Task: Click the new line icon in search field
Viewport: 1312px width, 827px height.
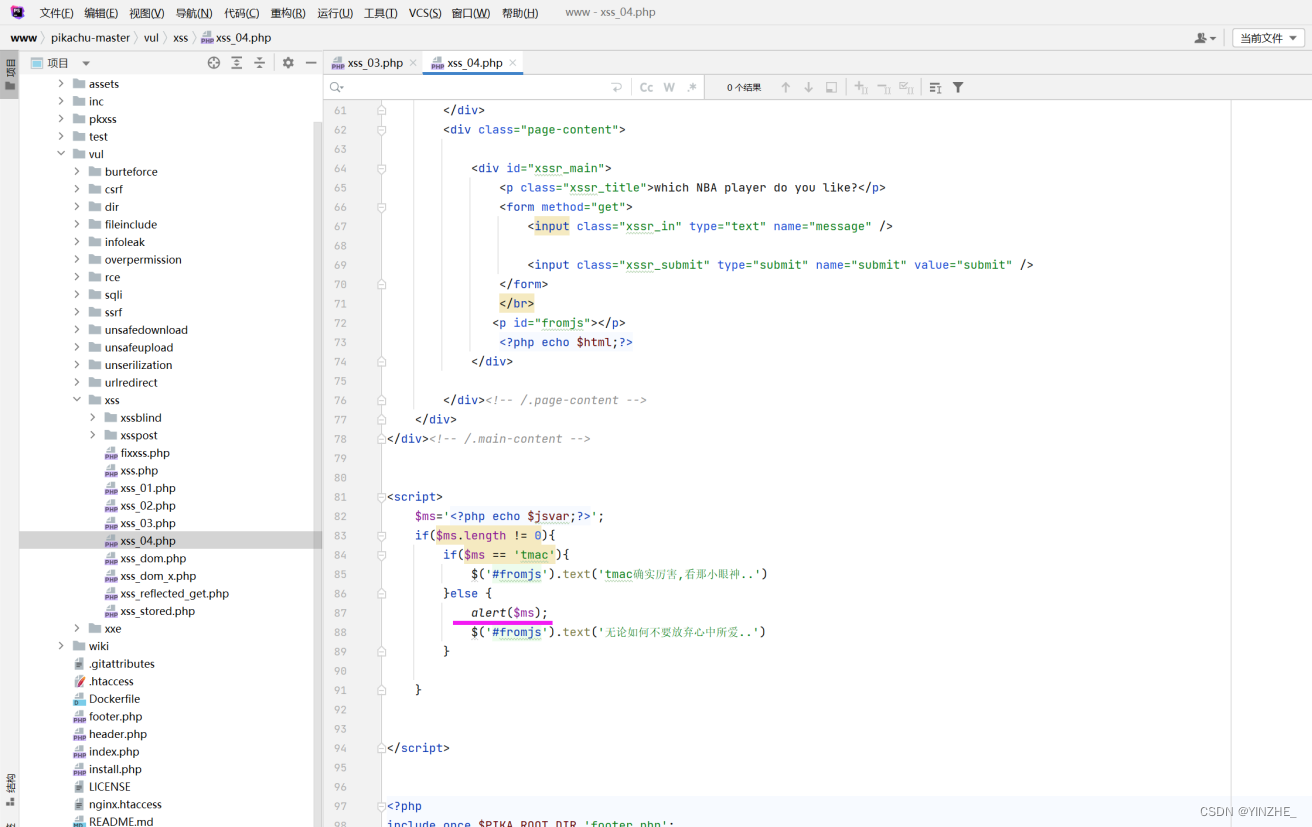Action: pyautogui.click(x=617, y=88)
